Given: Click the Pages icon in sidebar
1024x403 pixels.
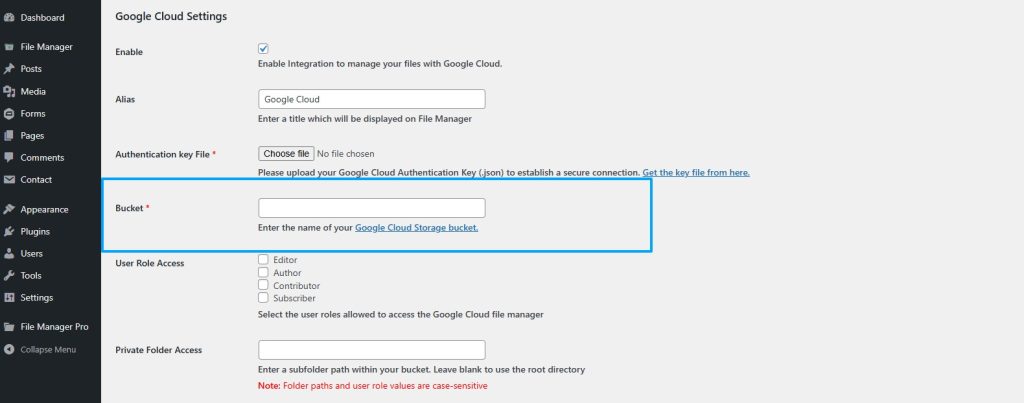Looking at the screenshot, I should 9,136.
